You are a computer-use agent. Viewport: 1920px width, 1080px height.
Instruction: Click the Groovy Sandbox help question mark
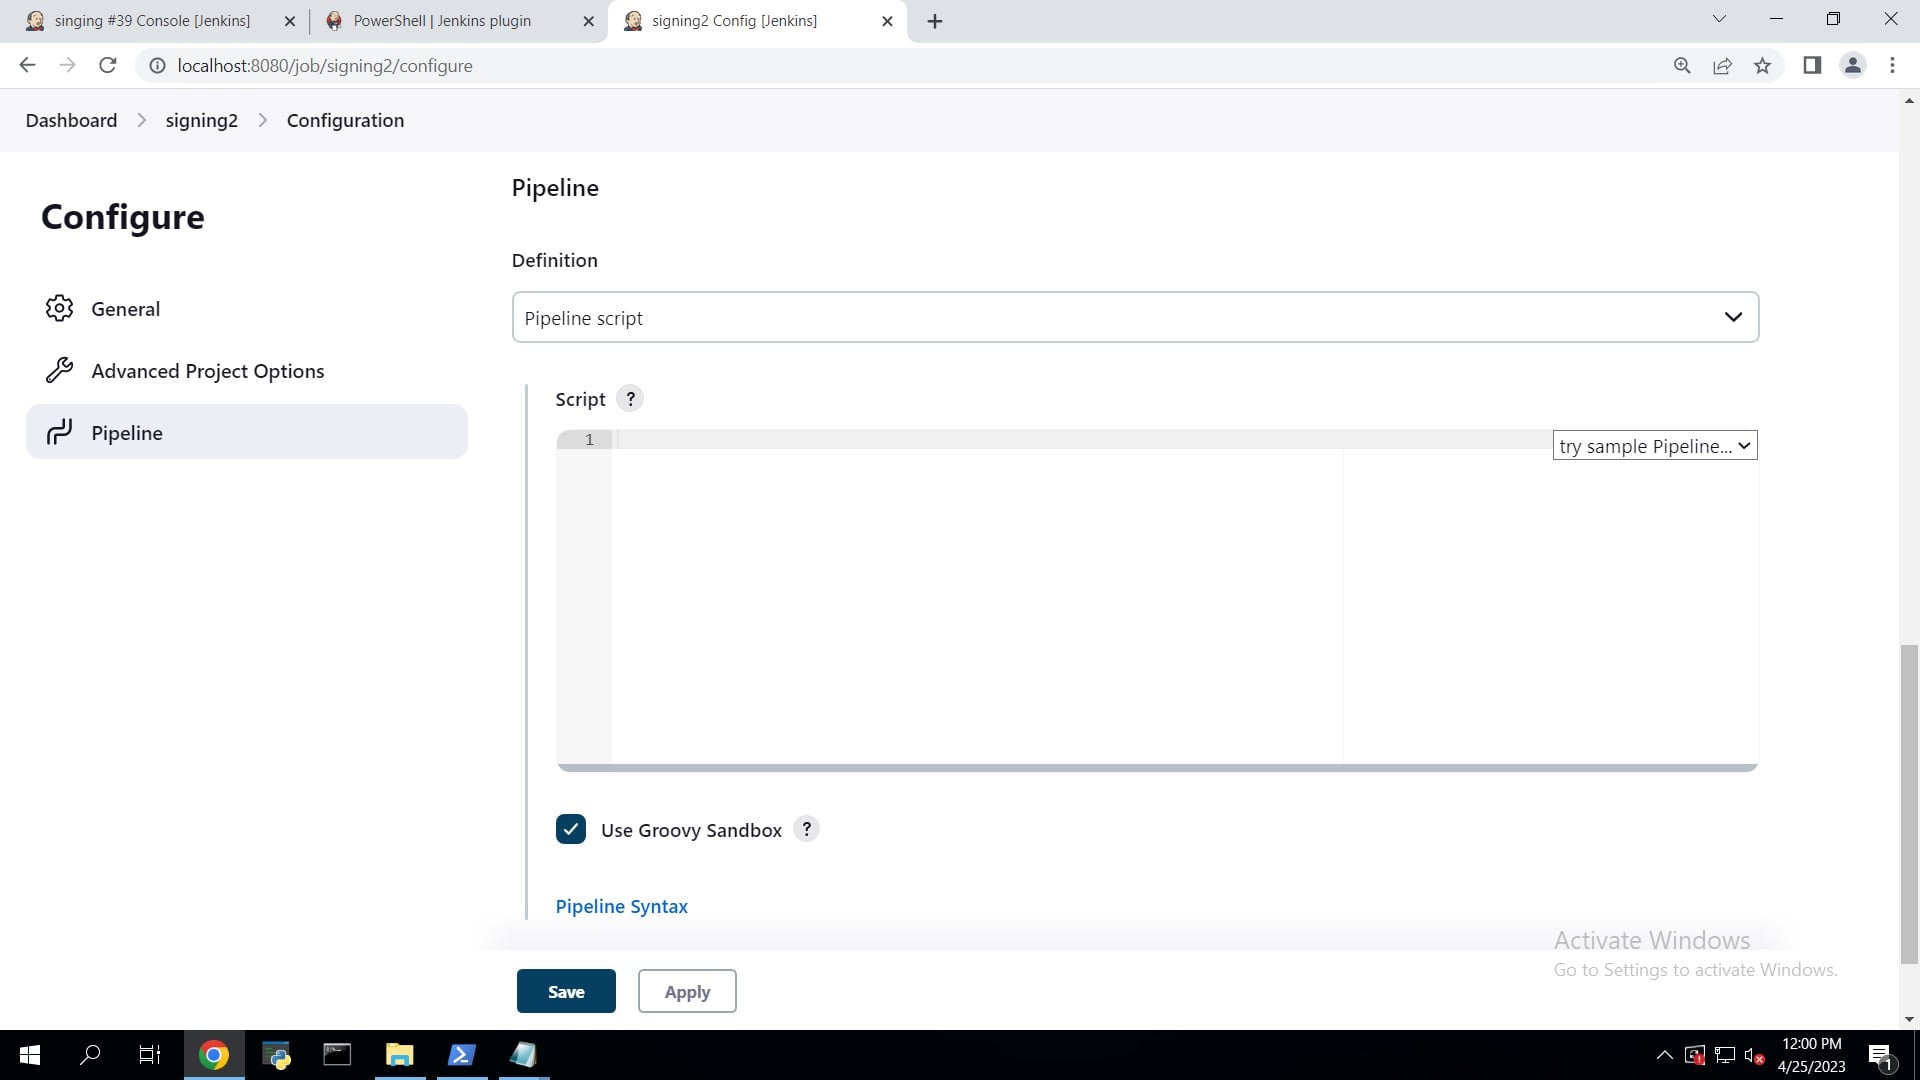pos(806,829)
